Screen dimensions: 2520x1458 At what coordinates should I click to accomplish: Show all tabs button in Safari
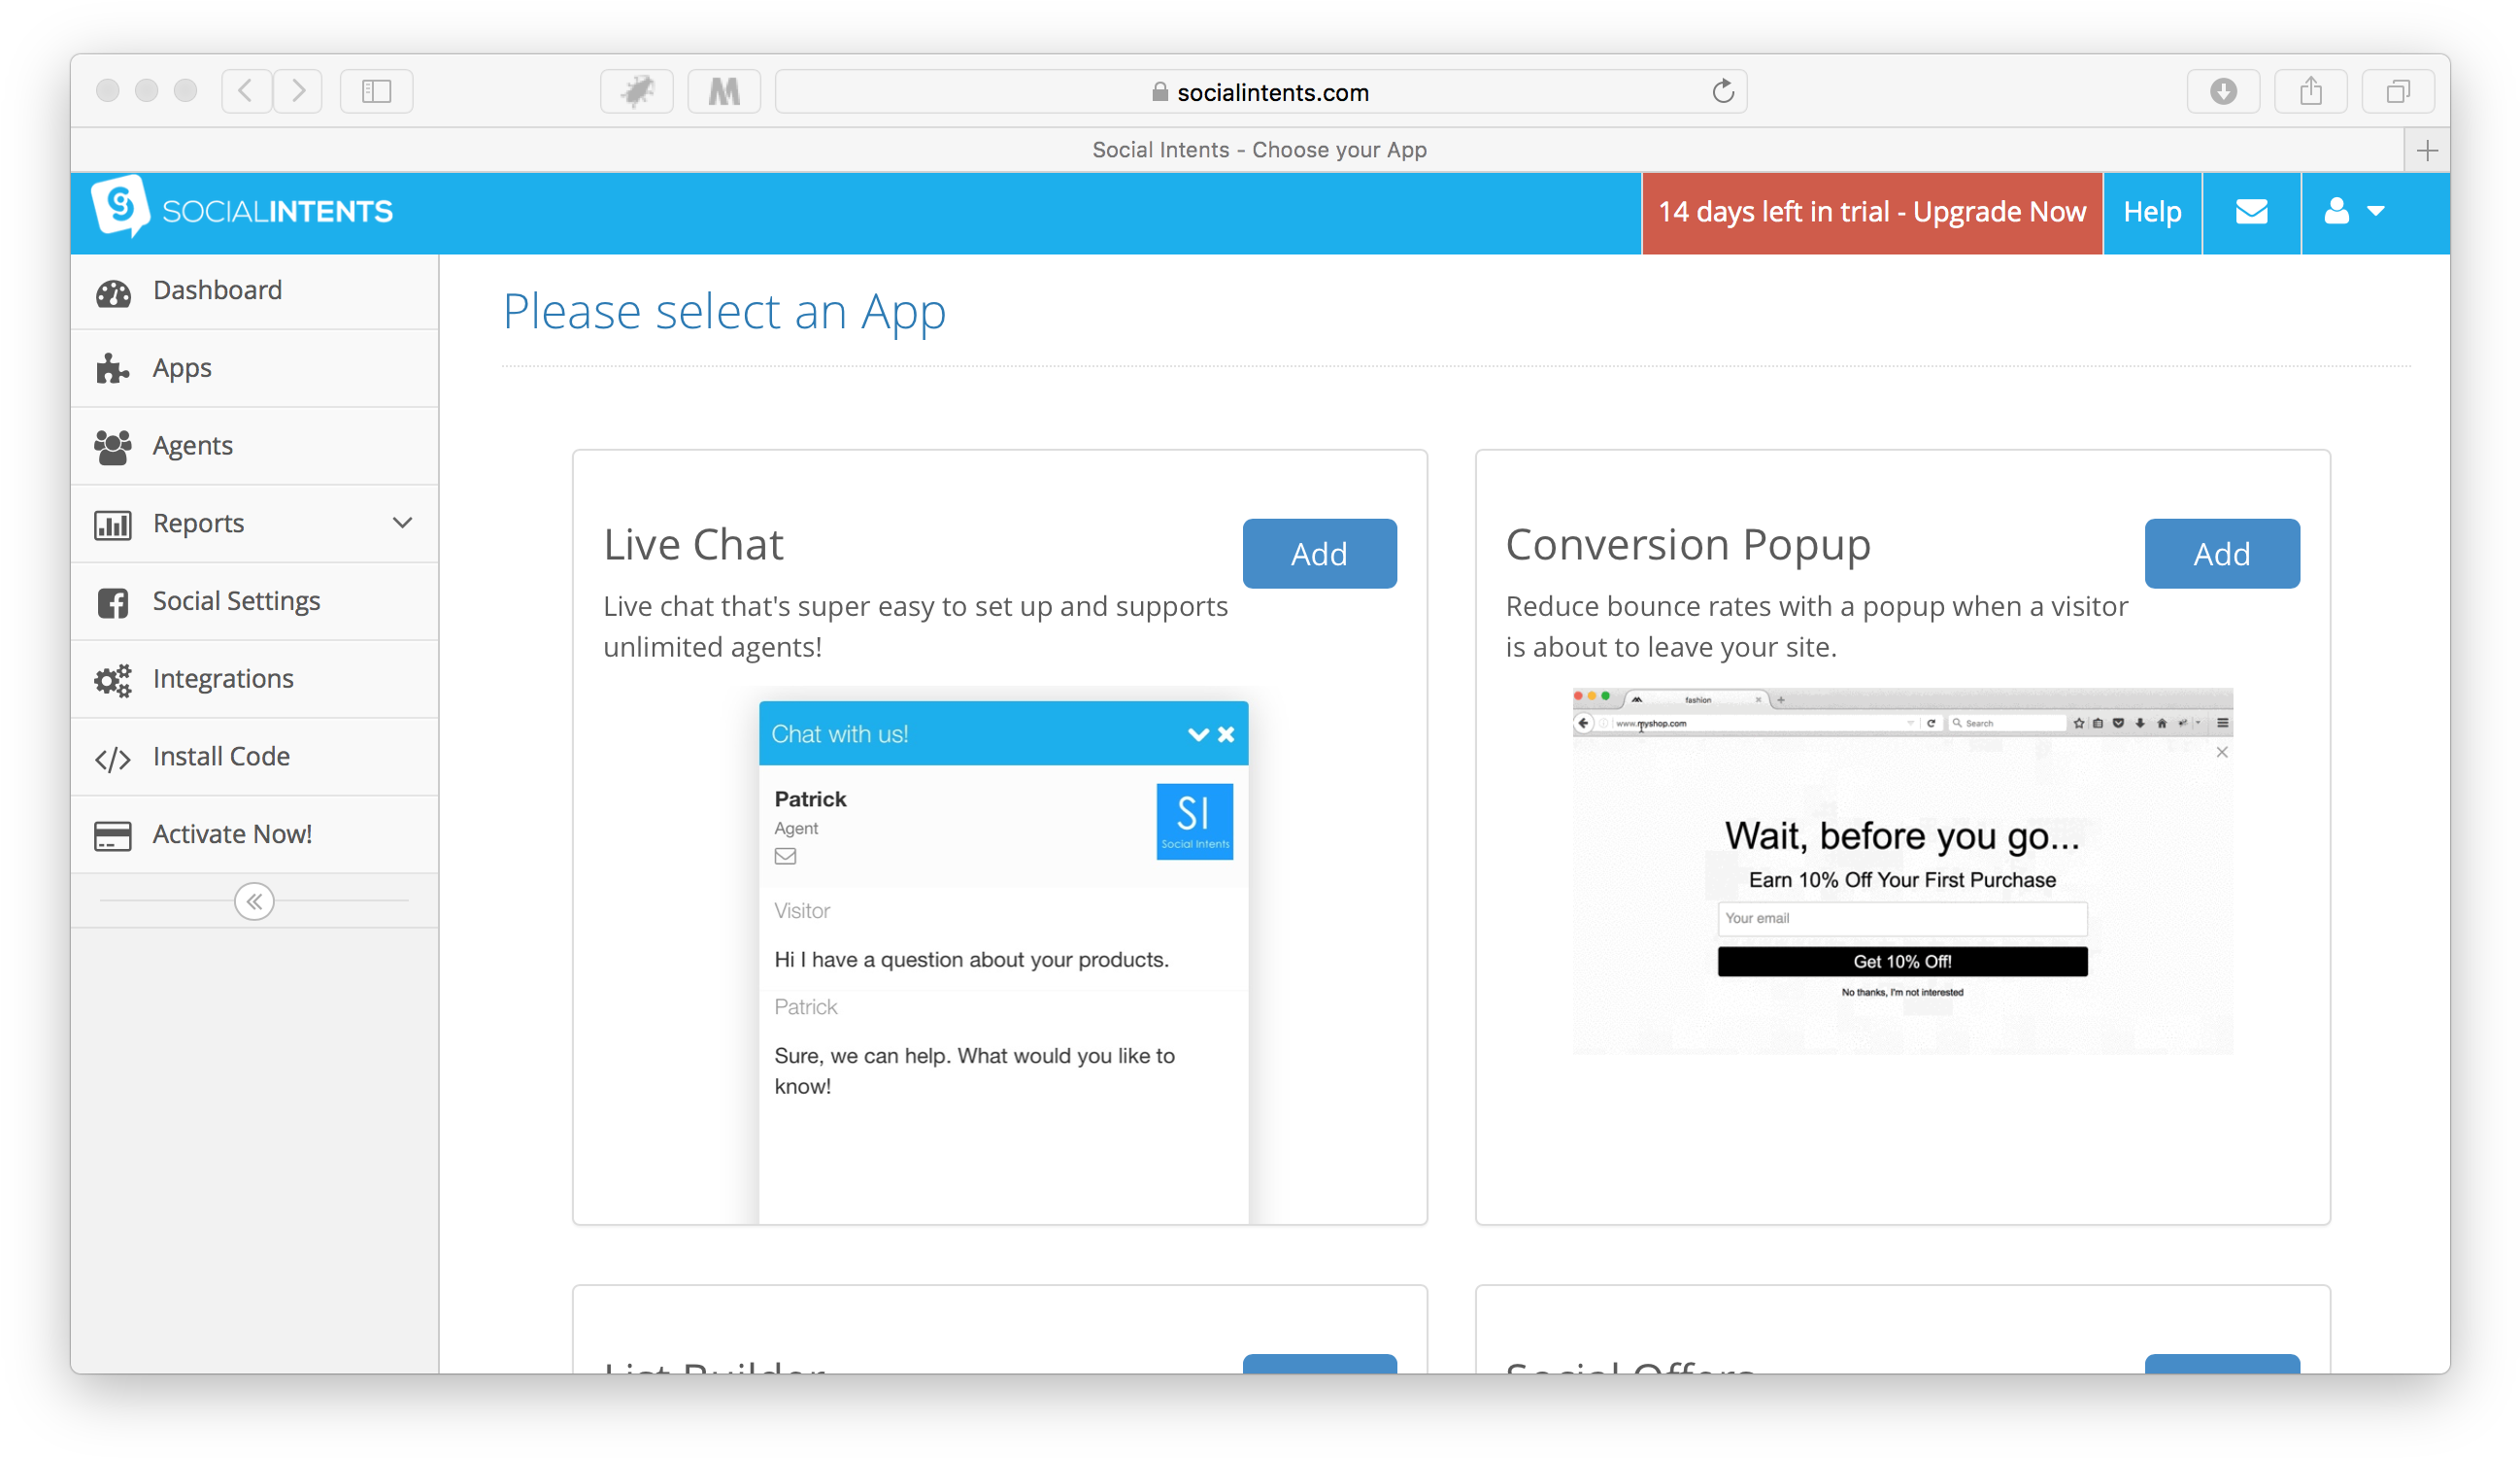click(x=2397, y=91)
